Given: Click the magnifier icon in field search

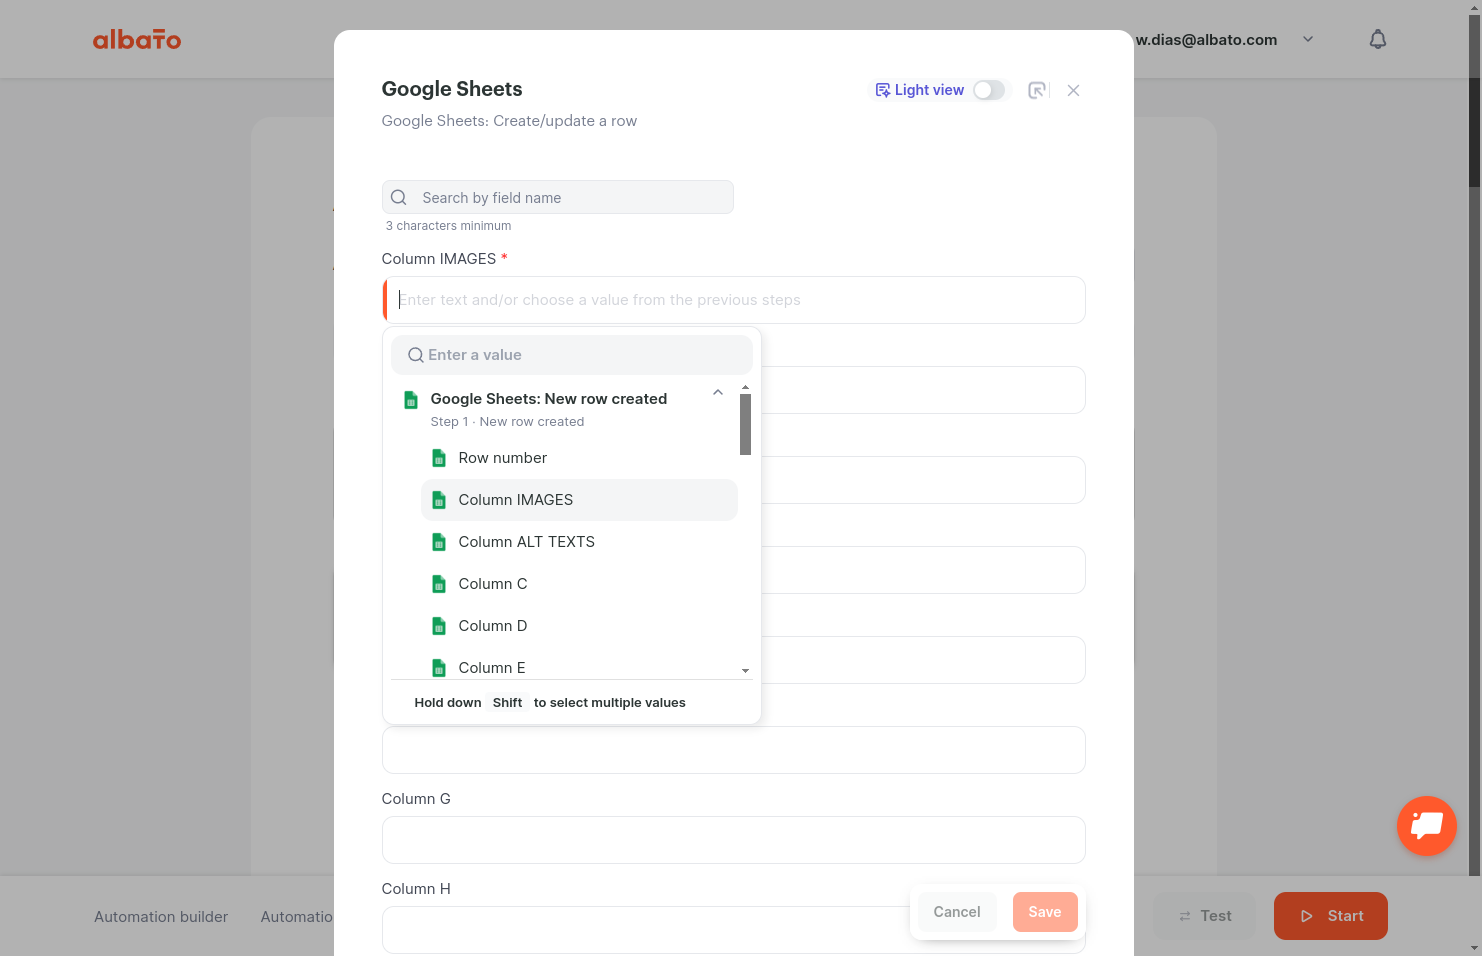Looking at the screenshot, I should [x=399, y=197].
